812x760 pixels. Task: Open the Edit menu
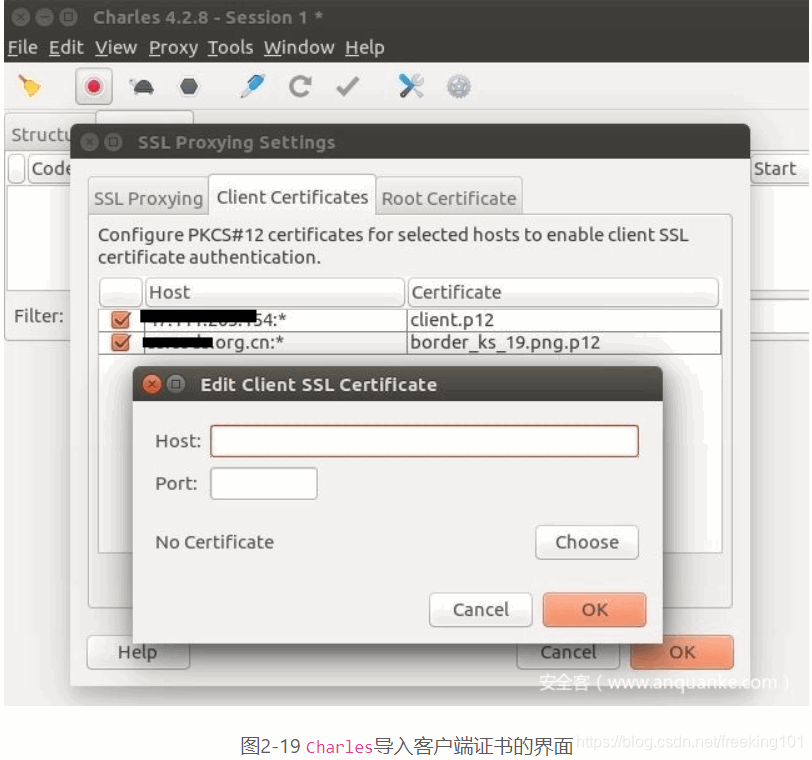pos(66,48)
